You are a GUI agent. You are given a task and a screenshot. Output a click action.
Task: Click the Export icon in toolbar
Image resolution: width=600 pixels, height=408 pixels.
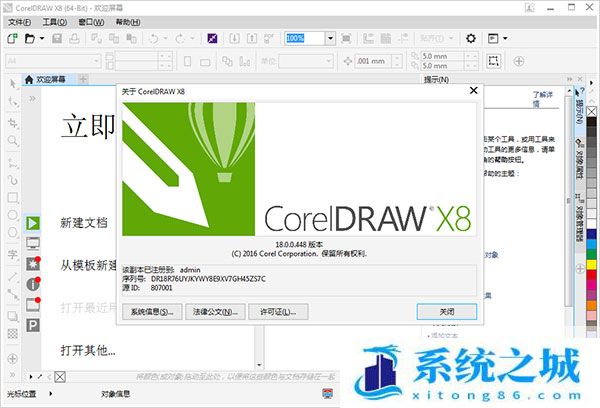pos(252,38)
